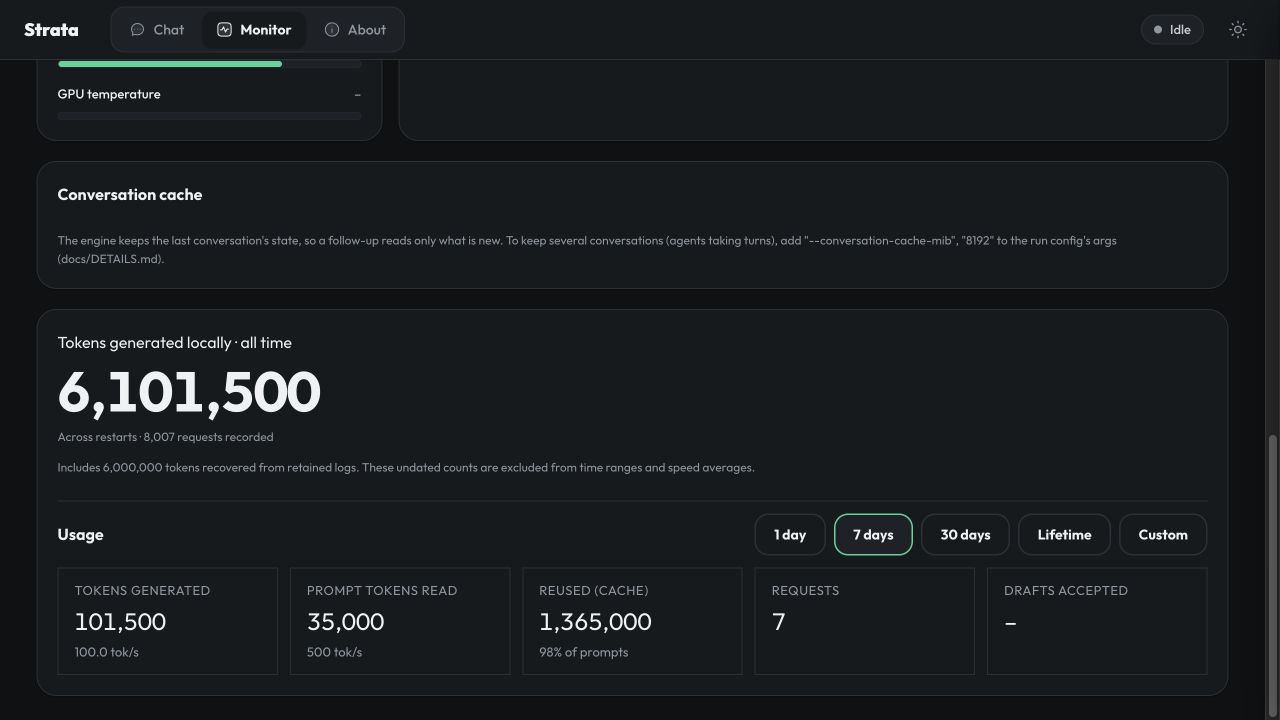Click the green memory usage bar
Viewport: 1280px width, 720px height.
coord(170,64)
